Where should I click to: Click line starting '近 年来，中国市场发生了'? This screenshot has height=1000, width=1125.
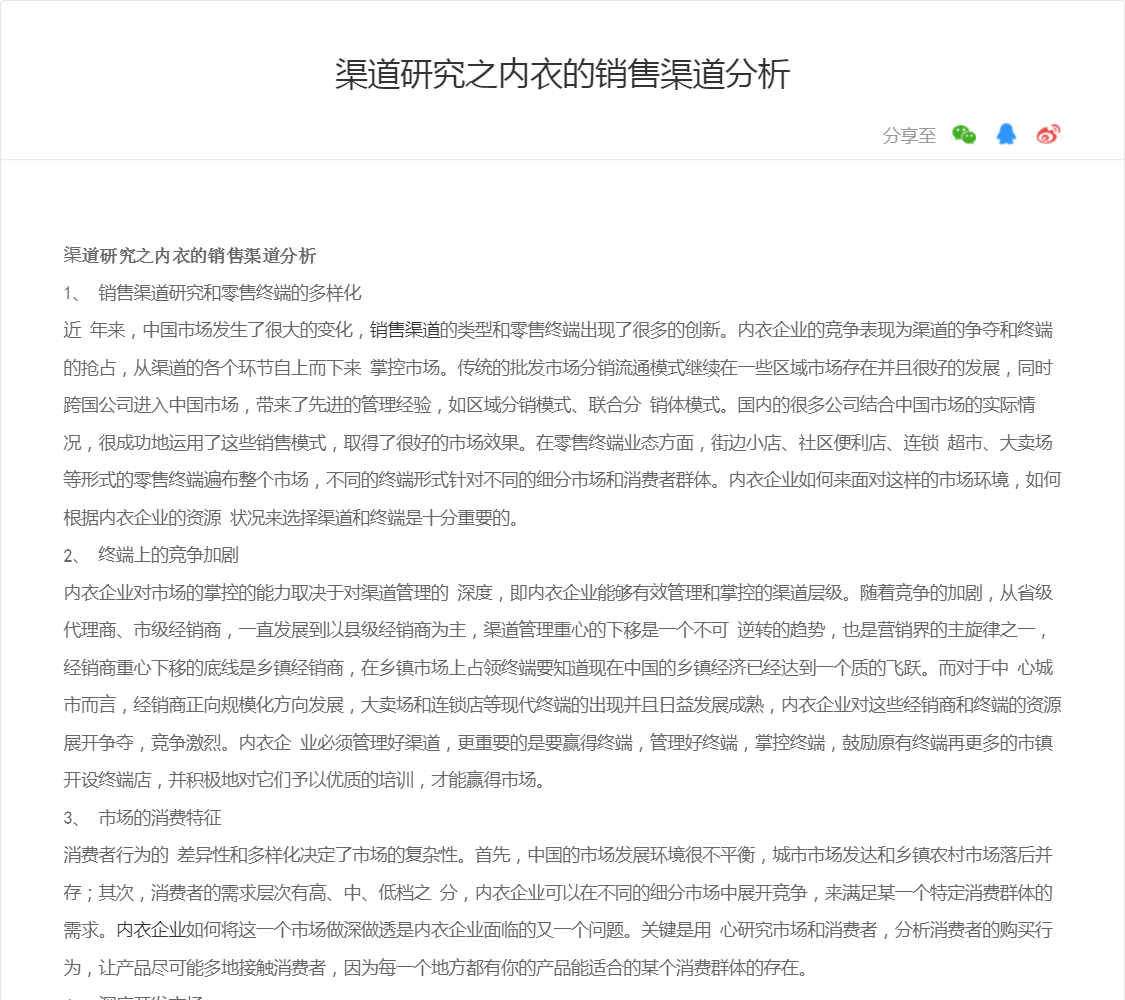click(x=558, y=330)
